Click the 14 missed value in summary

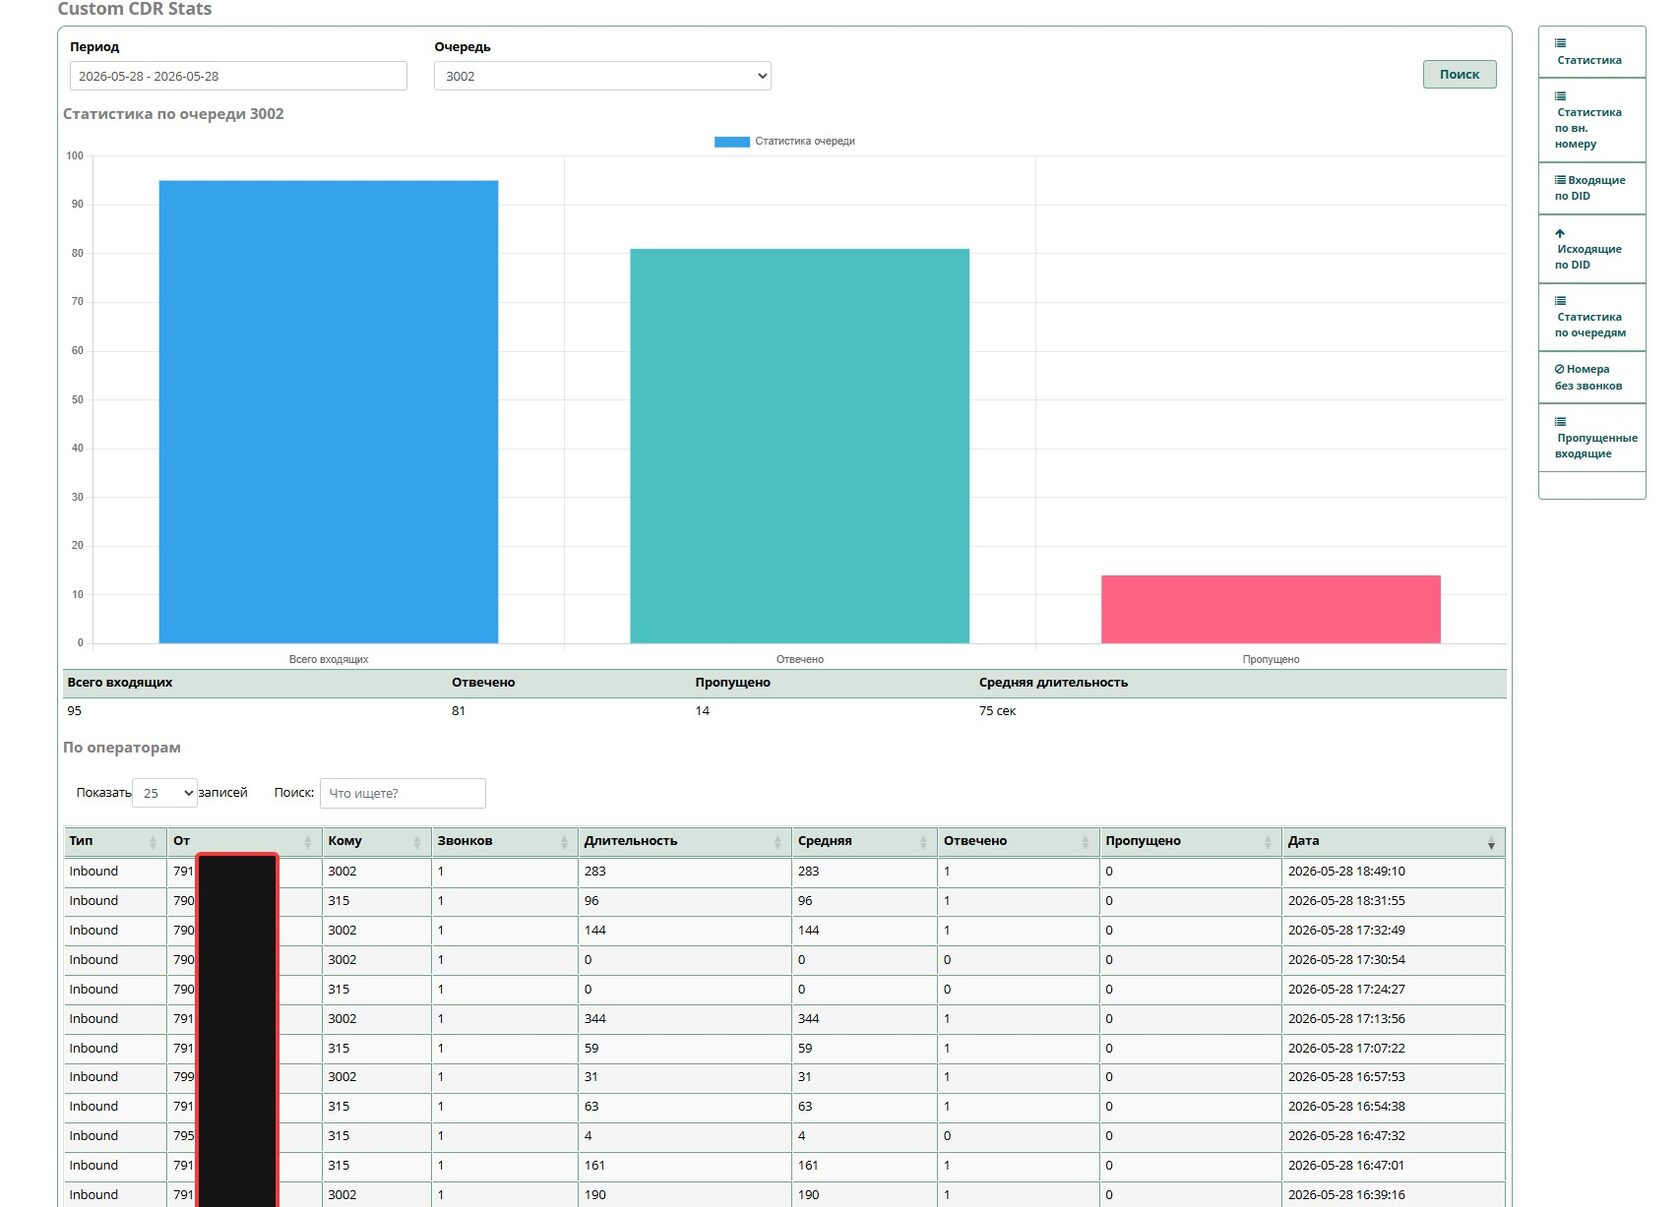(702, 711)
